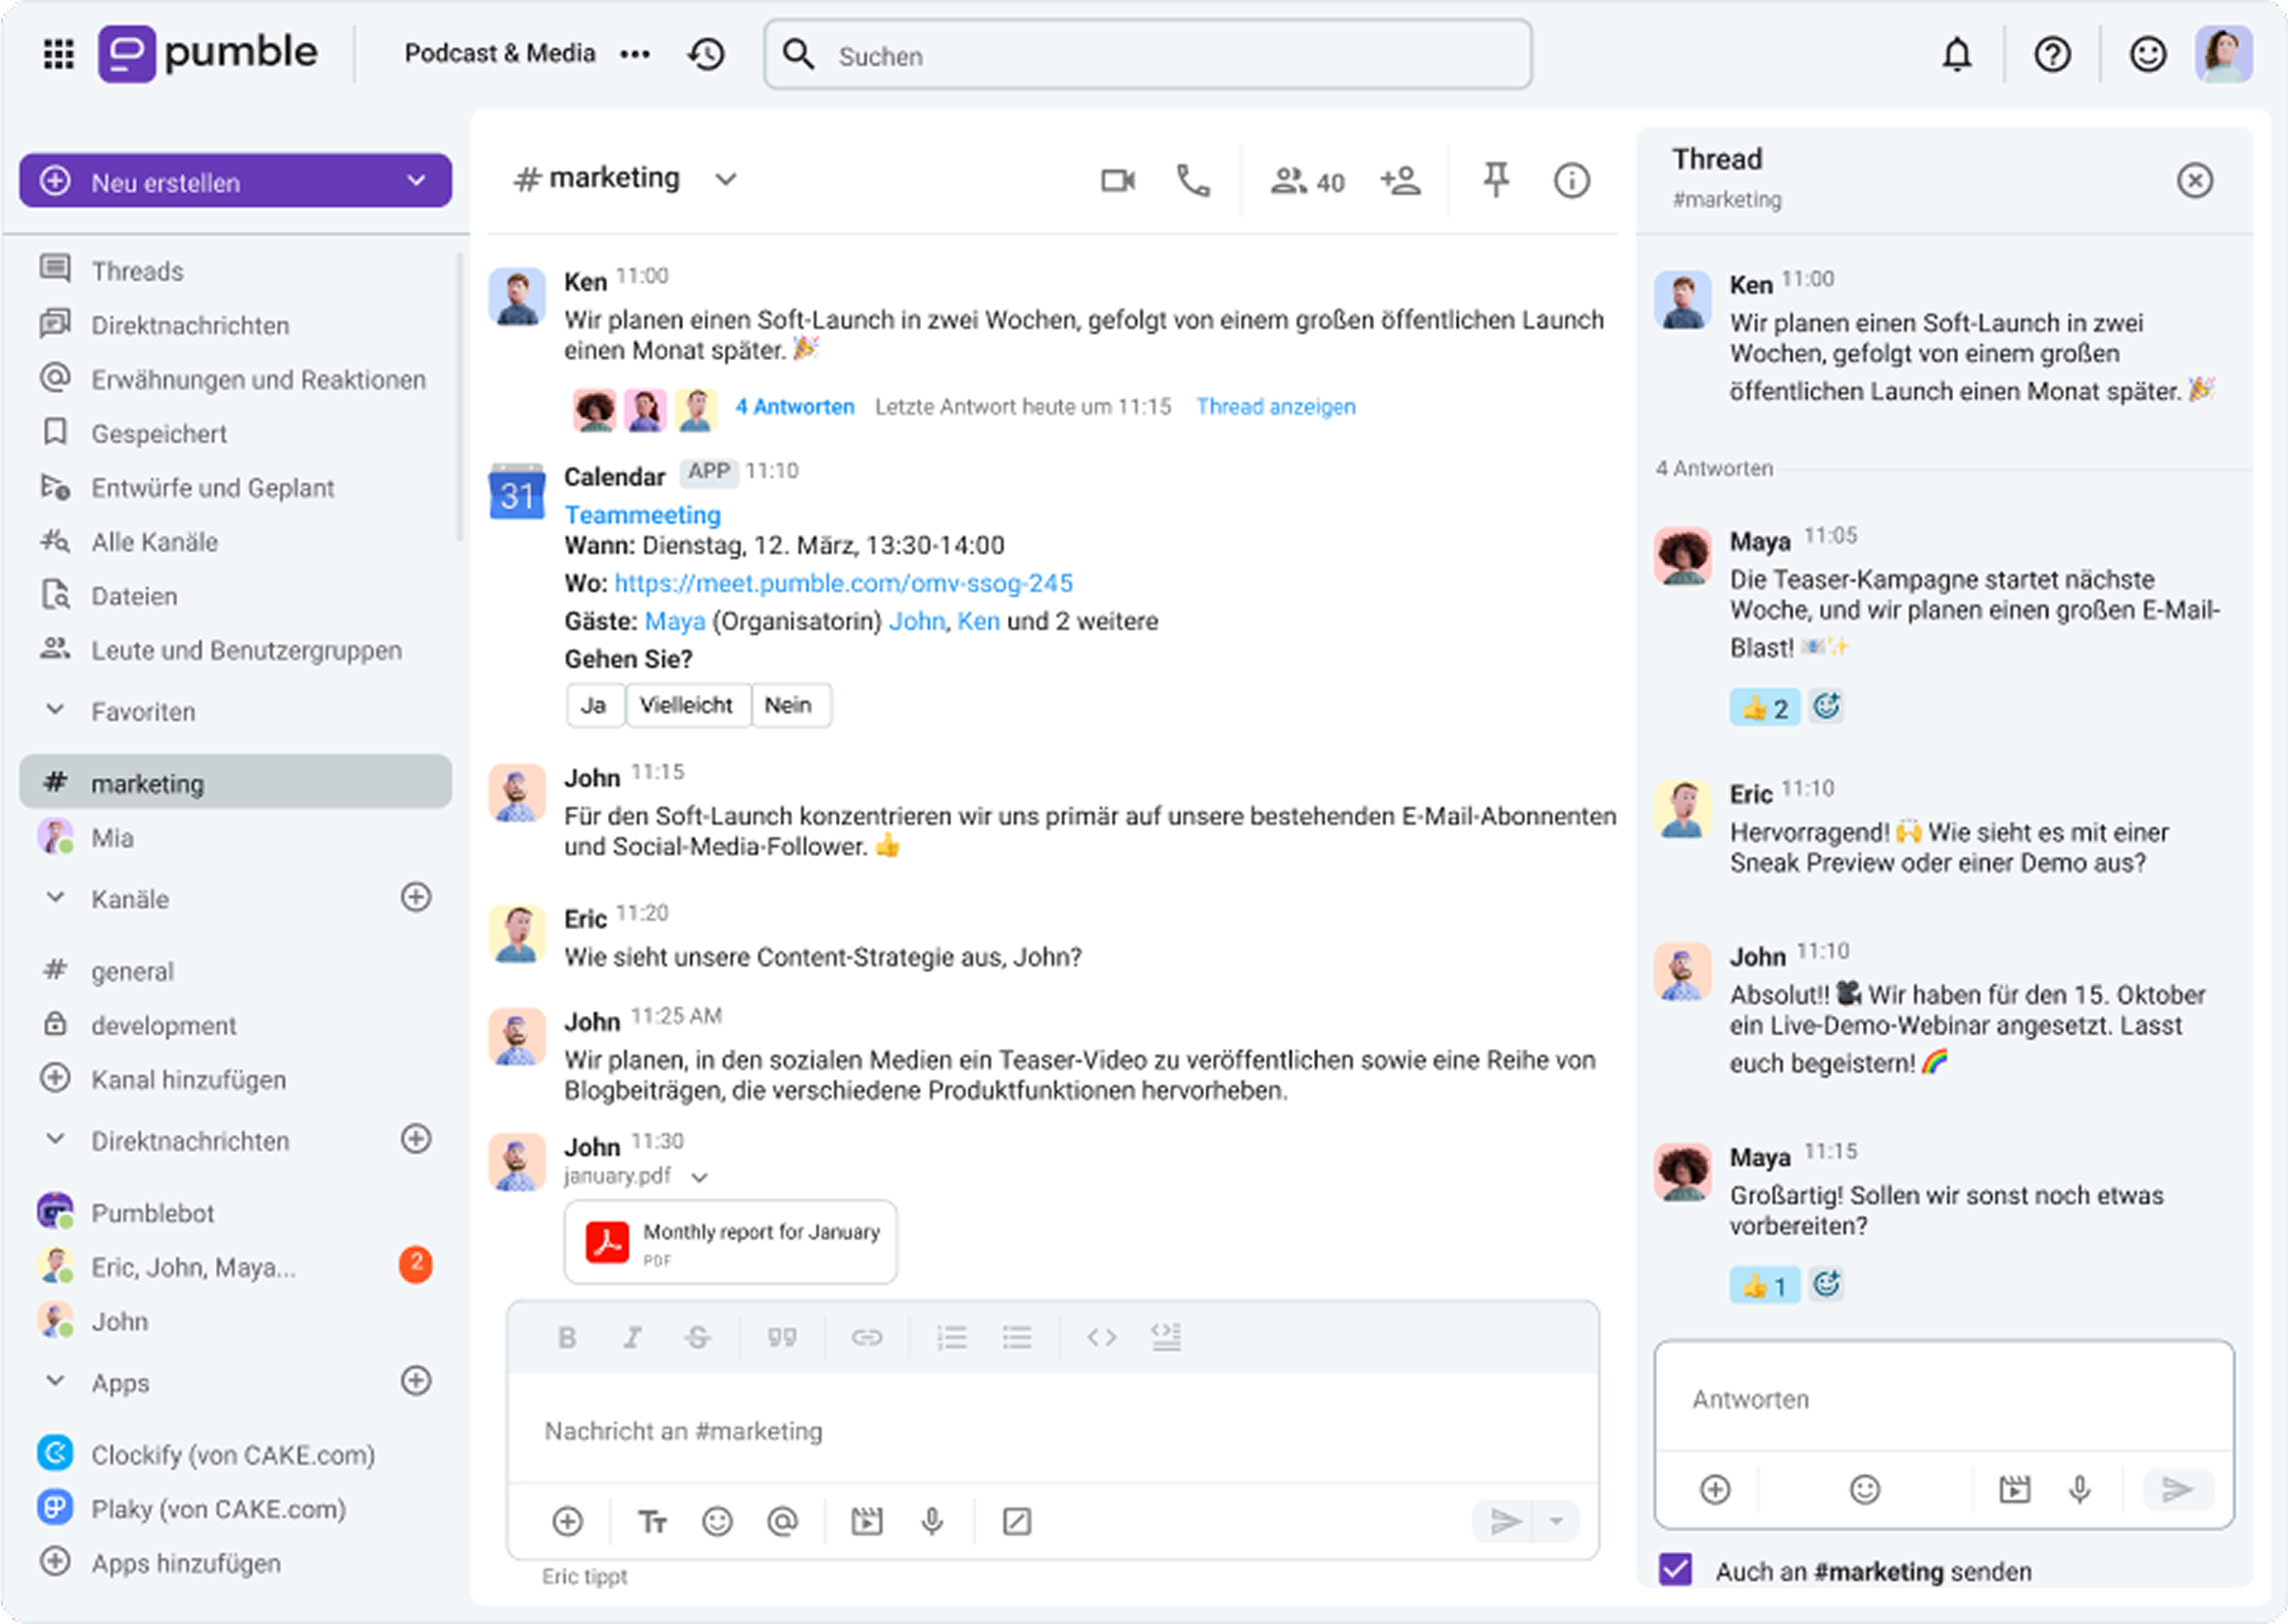Expand the marketing channel name chevron
Viewport: 2288px width, 1624px height.
(x=726, y=180)
